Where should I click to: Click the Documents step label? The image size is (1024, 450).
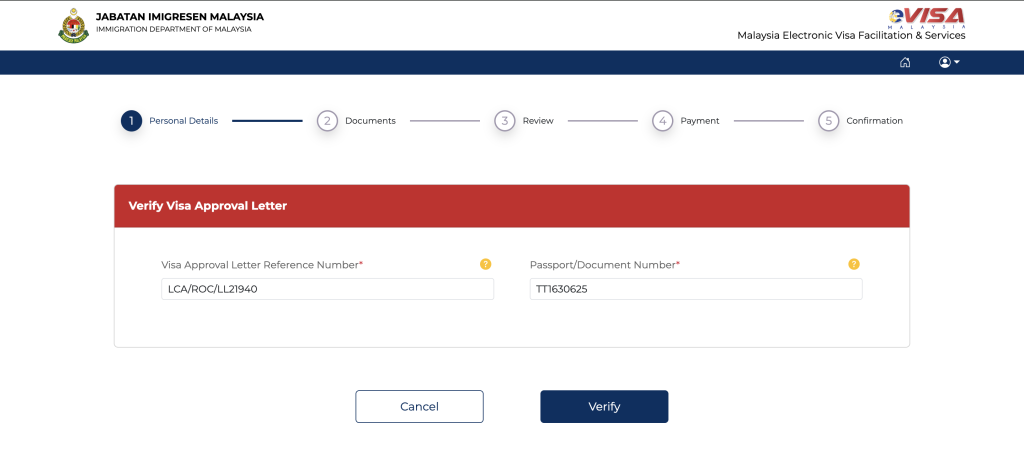pyautogui.click(x=370, y=121)
